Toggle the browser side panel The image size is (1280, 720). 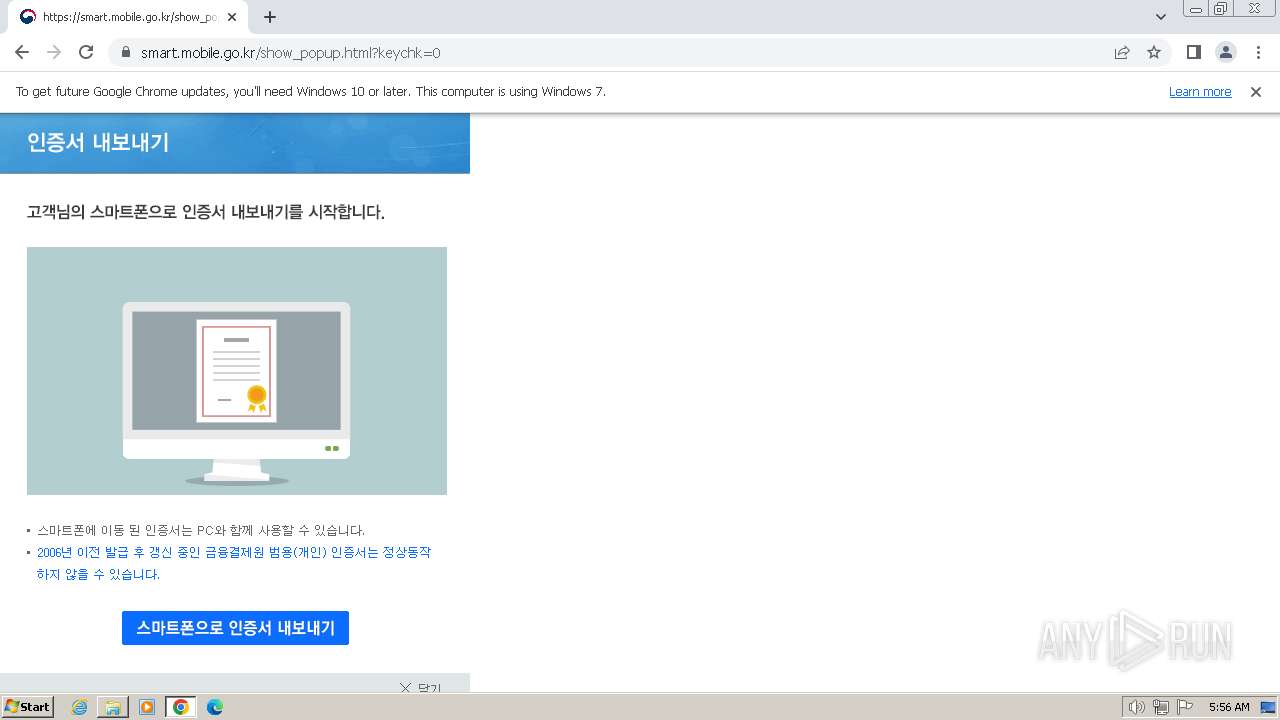click(x=1193, y=52)
